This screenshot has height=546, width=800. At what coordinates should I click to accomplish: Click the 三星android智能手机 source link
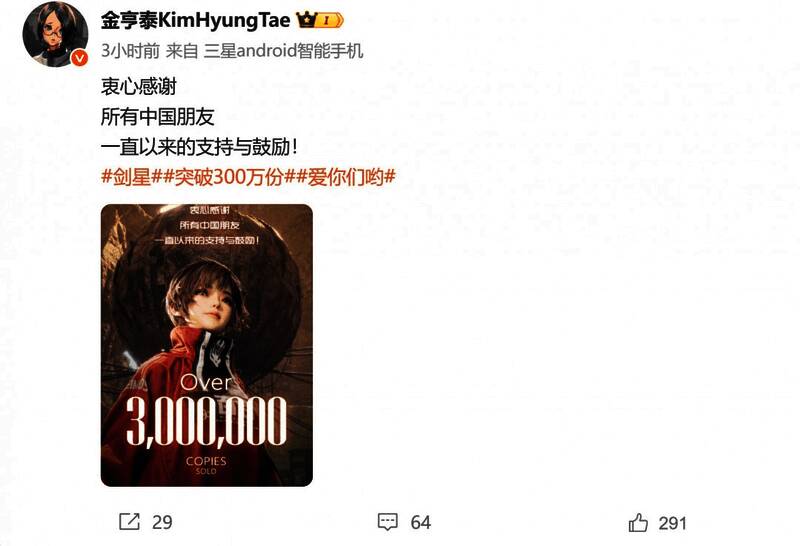[x=283, y=51]
